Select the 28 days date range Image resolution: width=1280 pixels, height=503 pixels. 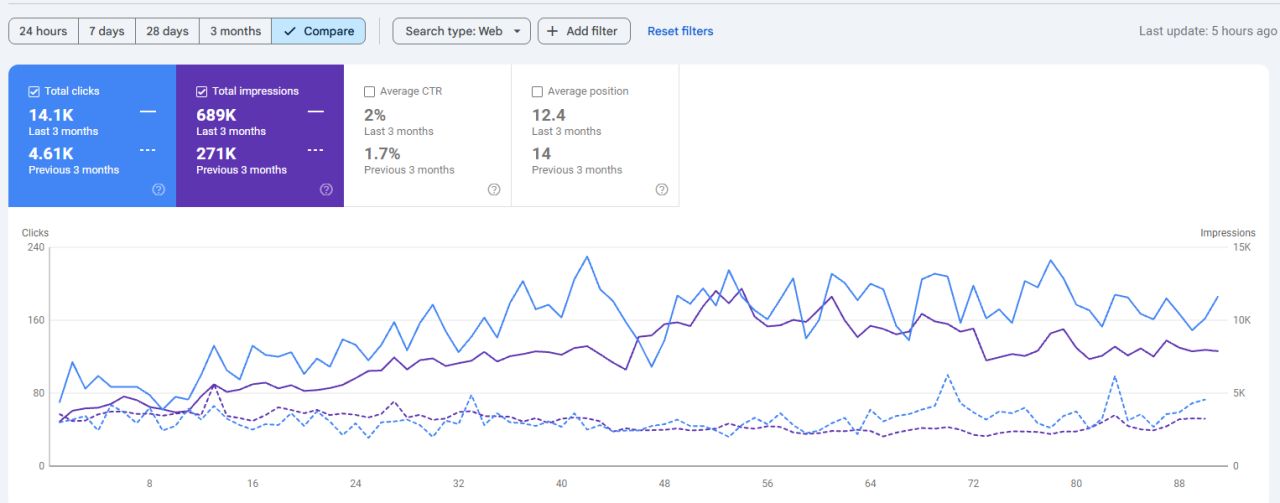pos(167,31)
